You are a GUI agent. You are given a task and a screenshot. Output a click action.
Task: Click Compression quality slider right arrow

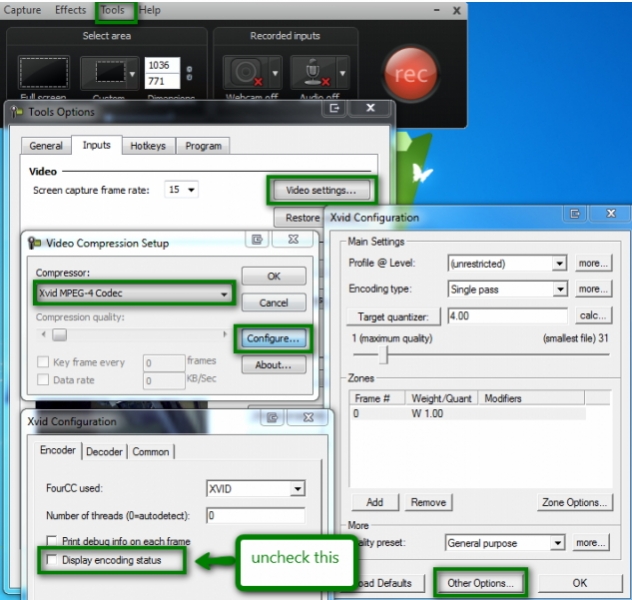(225, 334)
